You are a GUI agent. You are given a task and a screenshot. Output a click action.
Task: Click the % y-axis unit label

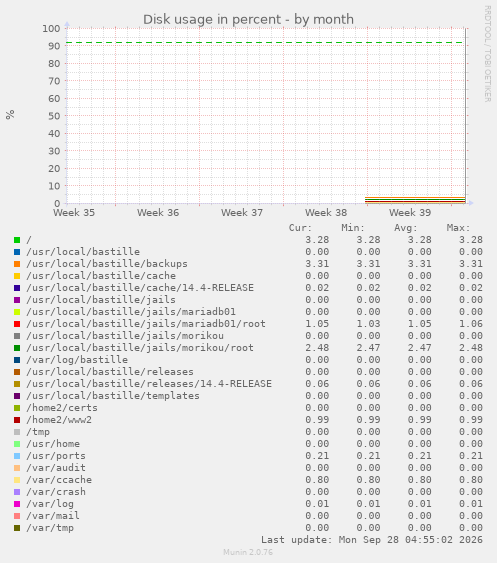coord(10,115)
